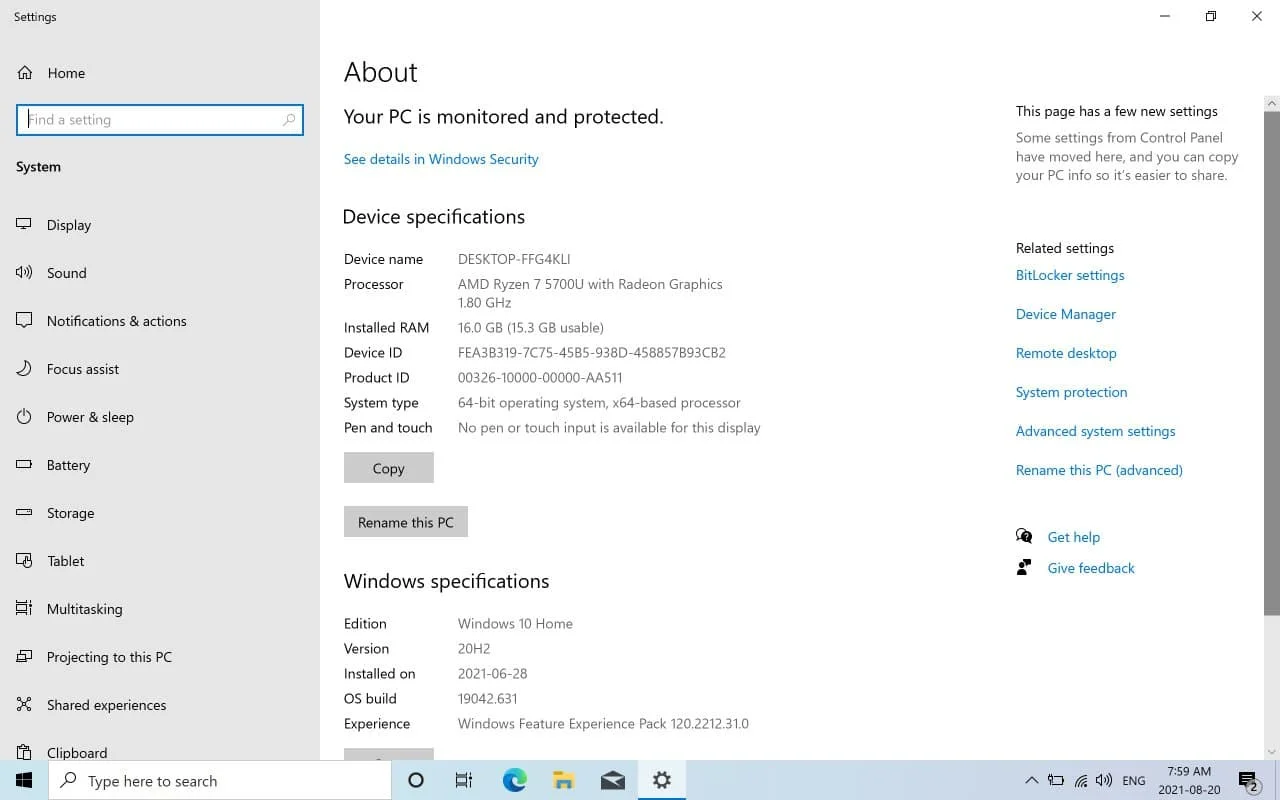1280x800 pixels.
Task: Click the Get help link text
Action: click(1074, 537)
